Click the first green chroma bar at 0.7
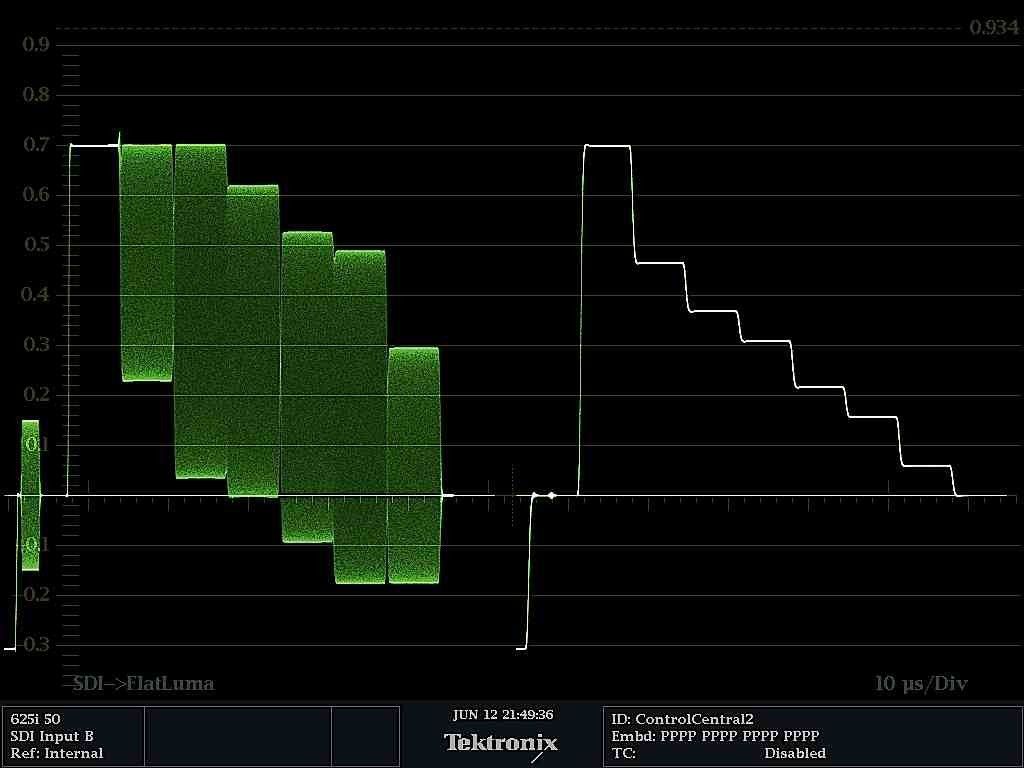1024x768 pixels. pos(146,262)
